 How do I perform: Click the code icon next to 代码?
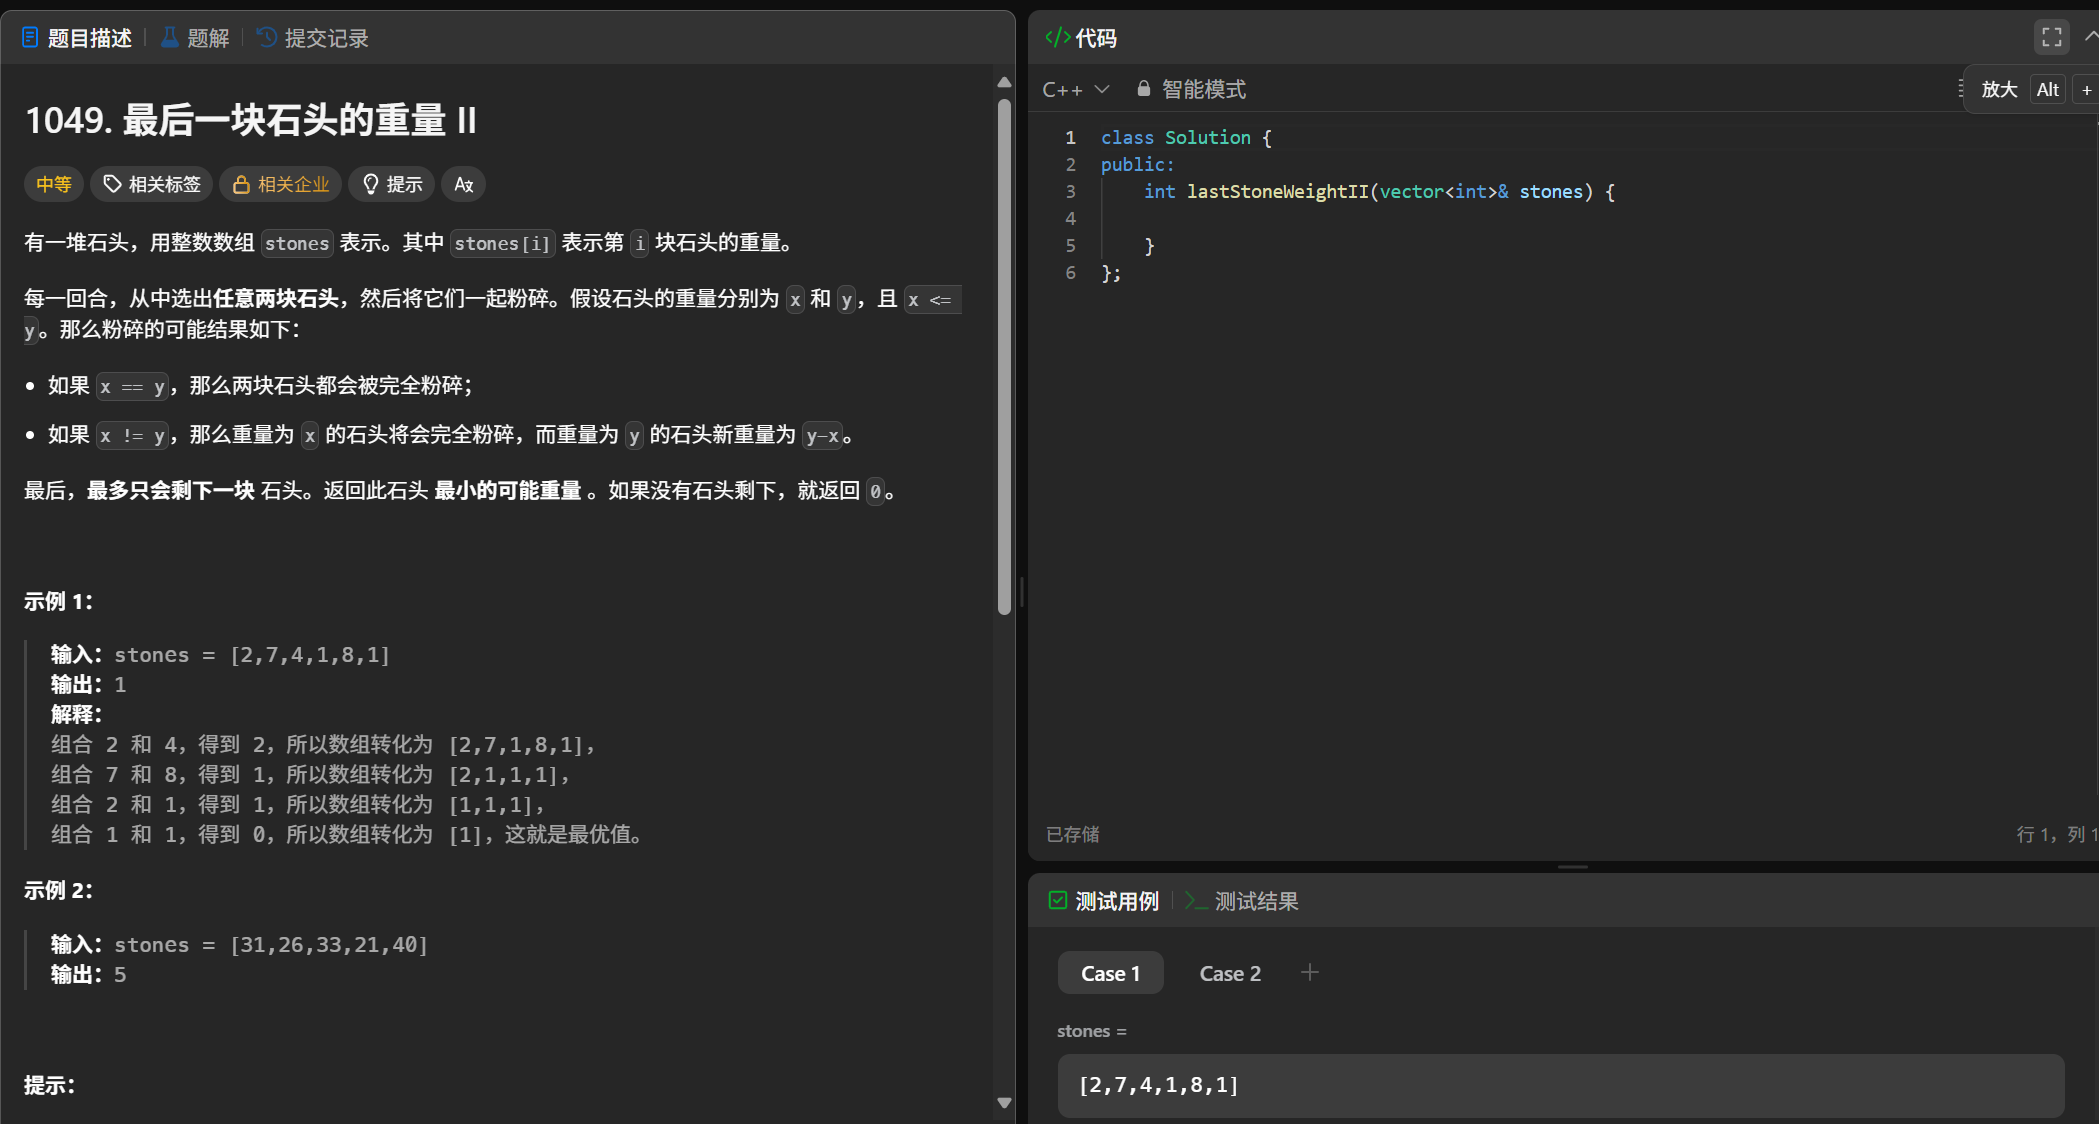[x=1057, y=38]
